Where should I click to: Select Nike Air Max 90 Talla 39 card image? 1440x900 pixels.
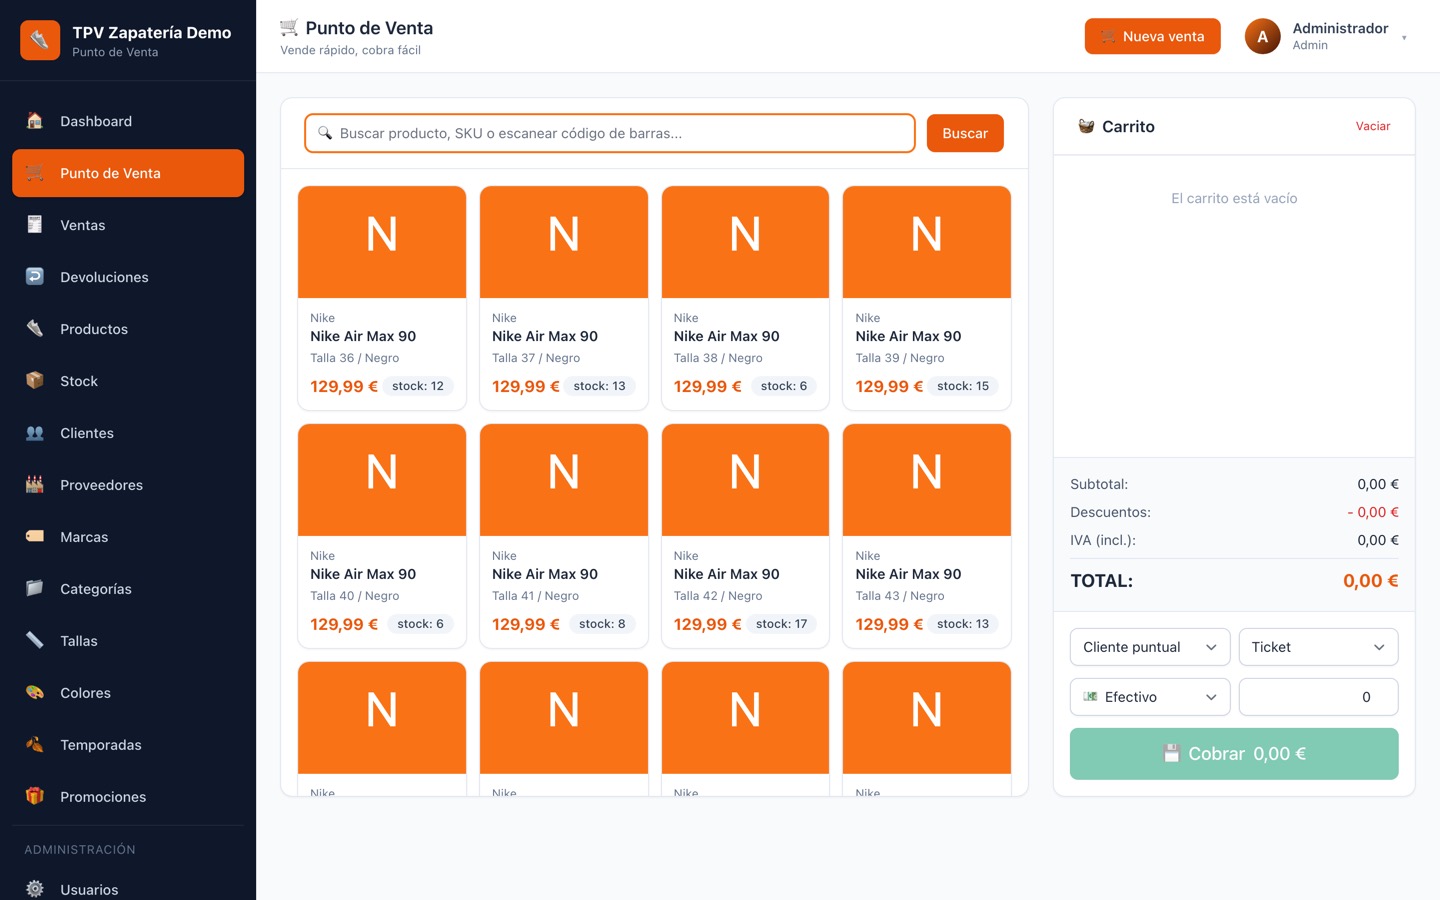[927, 242]
